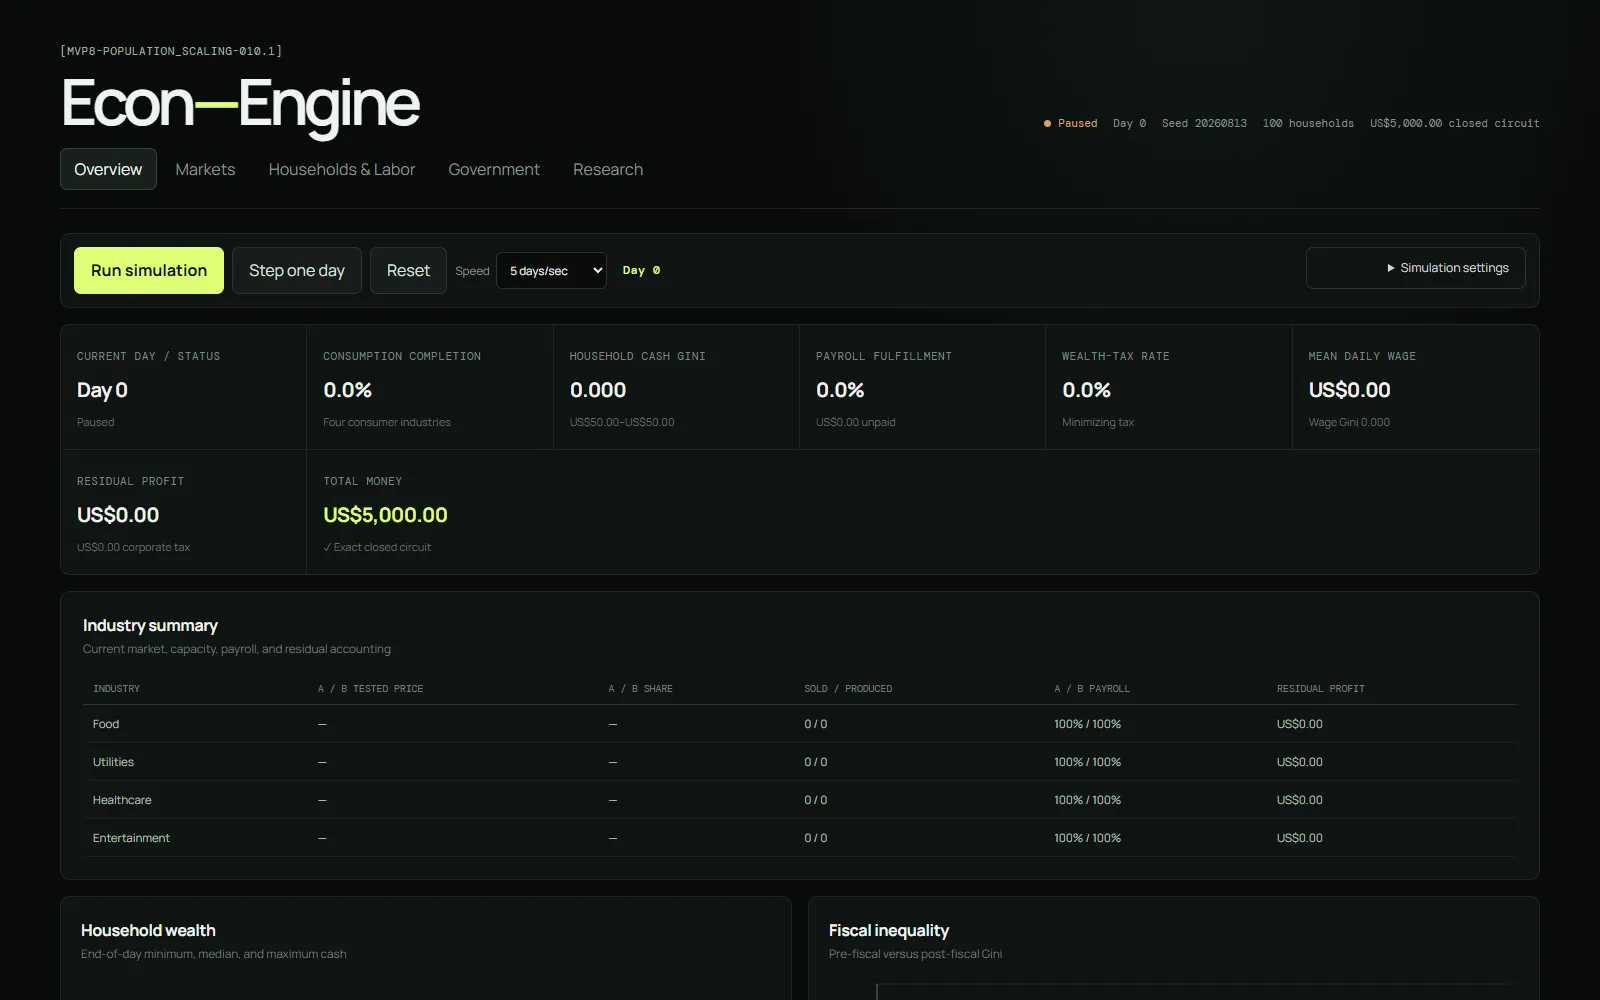Click the Industry summary heading
Image resolution: width=1600 pixels, height=1000 pixels.
[x=150, y=625]
